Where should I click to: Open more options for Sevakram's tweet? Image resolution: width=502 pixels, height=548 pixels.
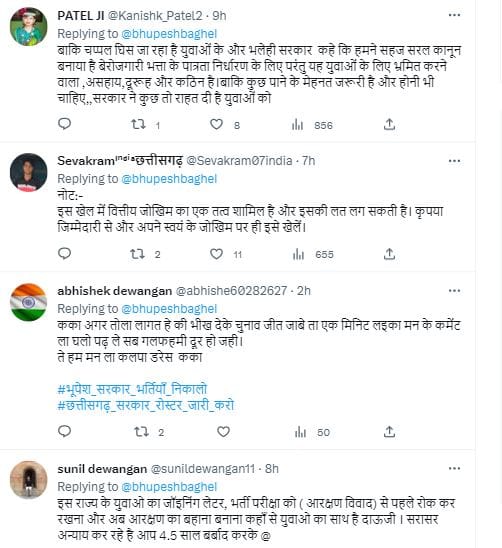tap(454, 161)
